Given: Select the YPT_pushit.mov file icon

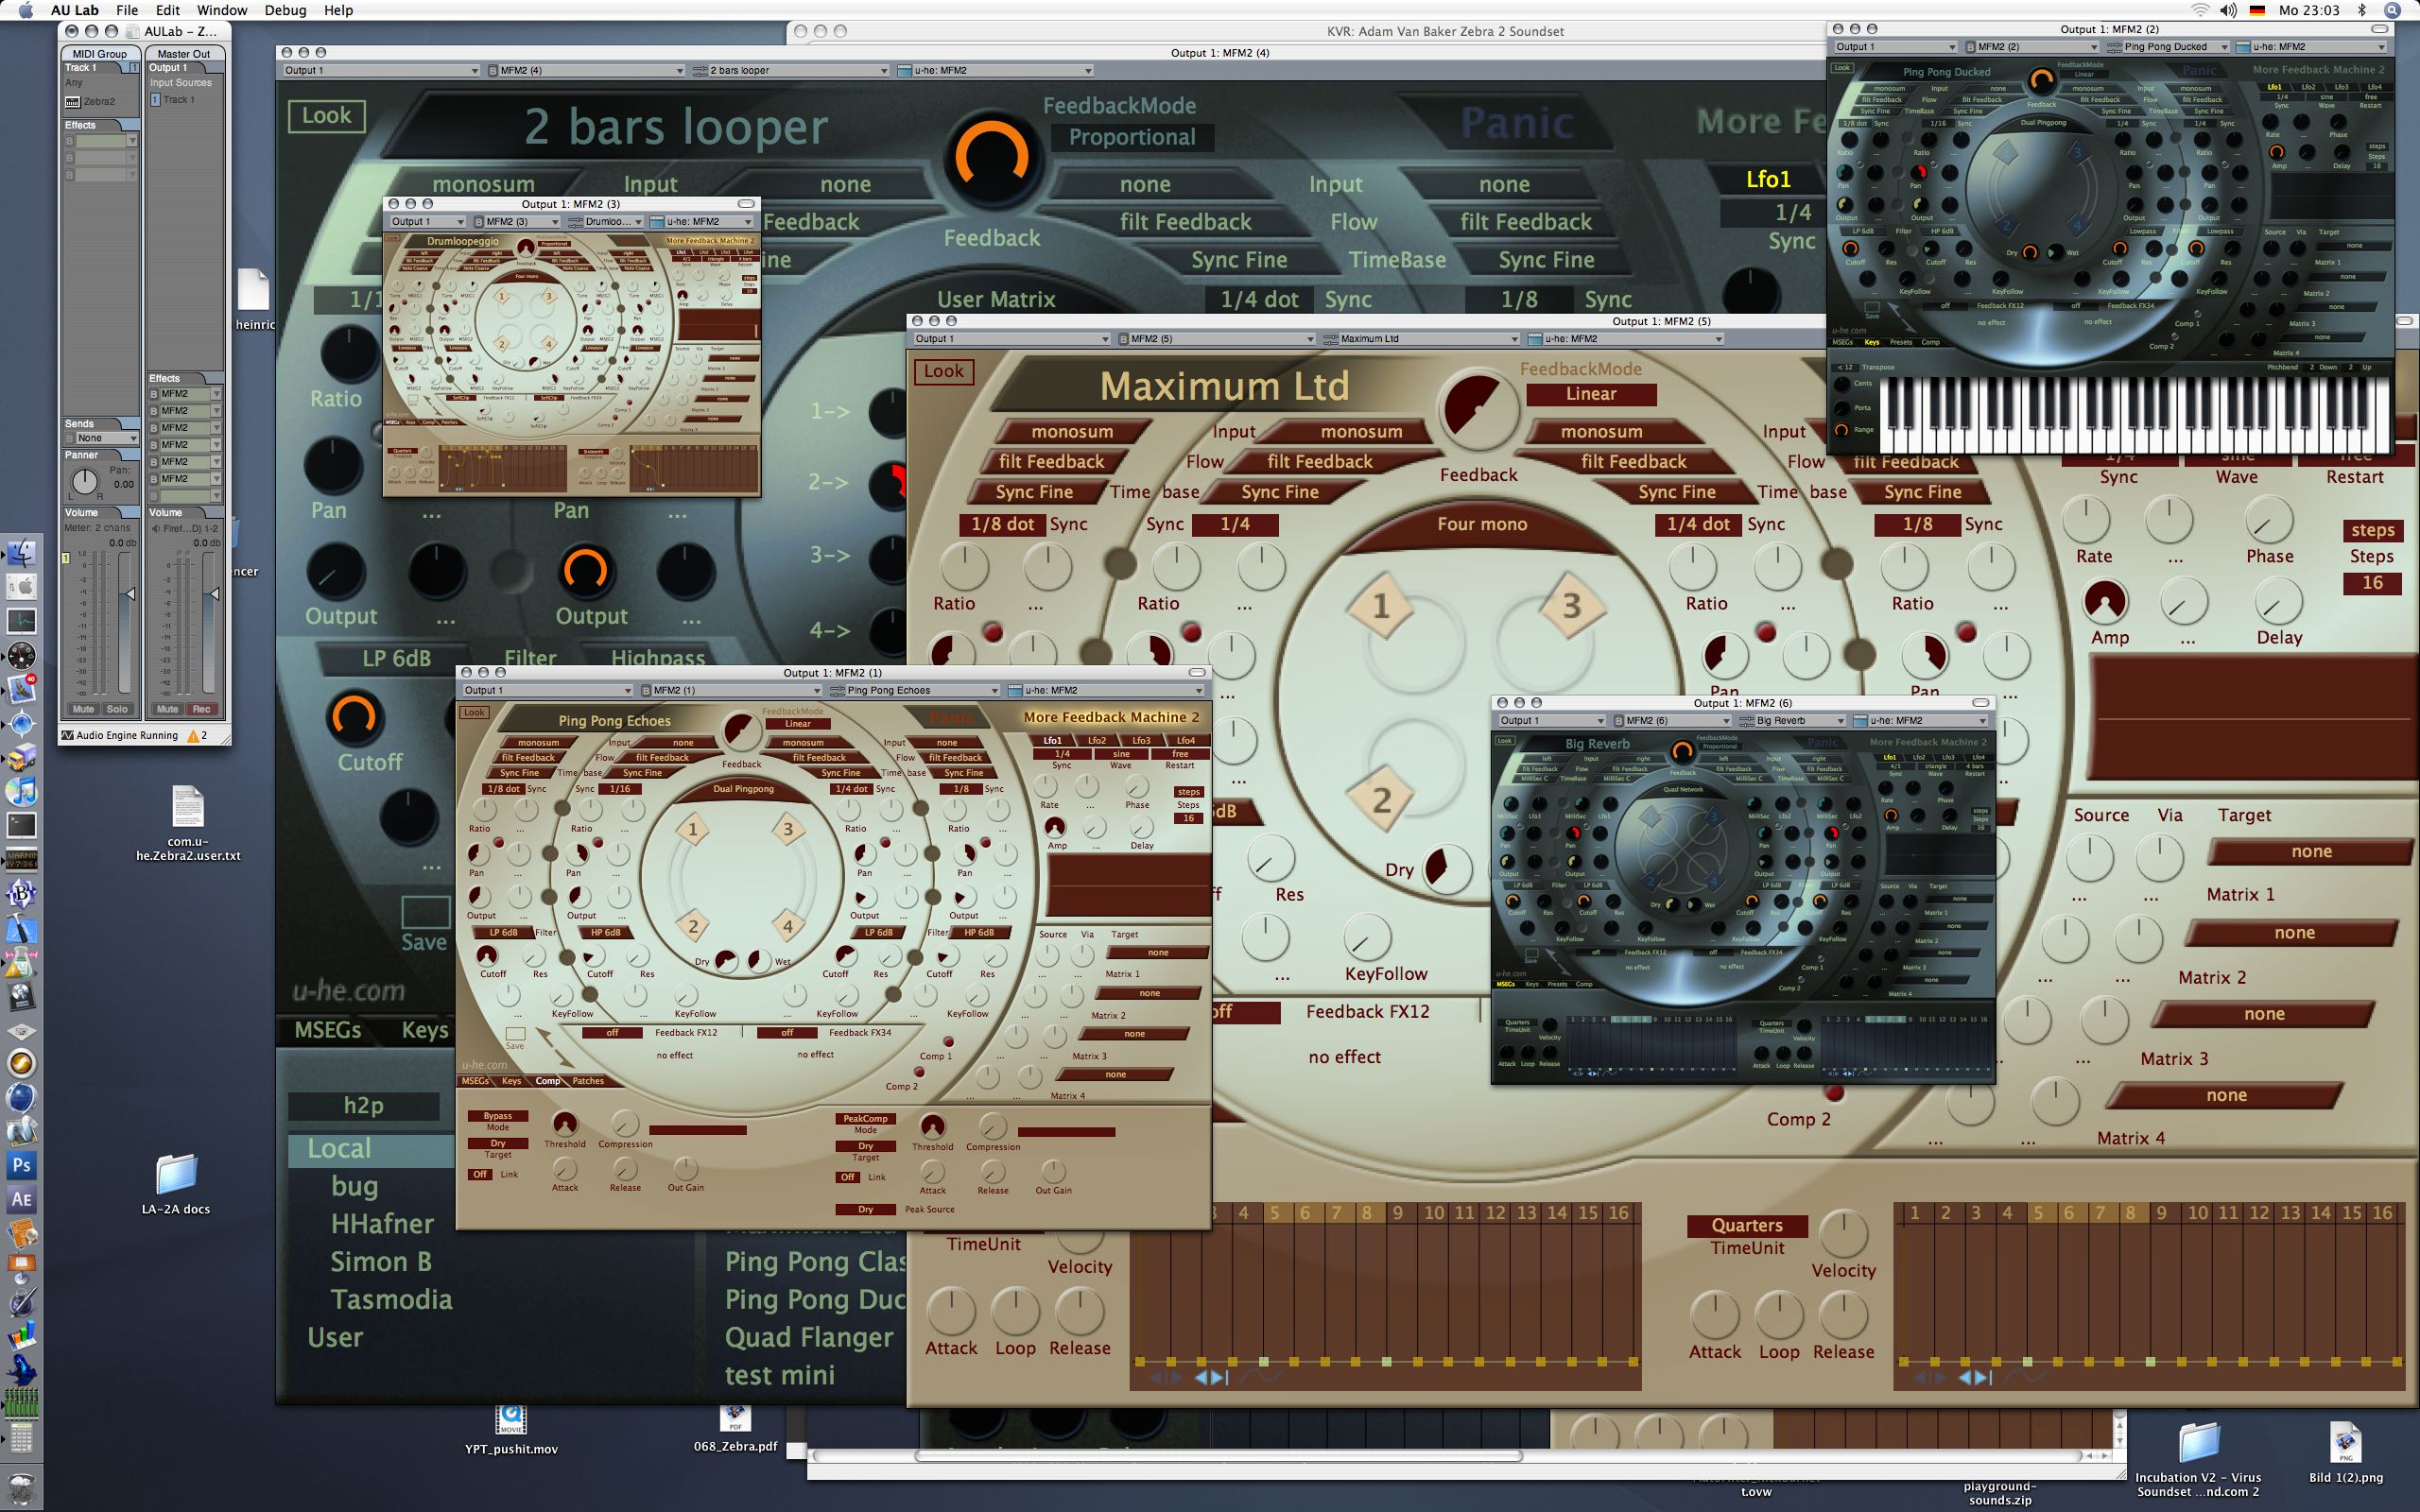Looking at the screenshot, I should tap(511, 1418).
